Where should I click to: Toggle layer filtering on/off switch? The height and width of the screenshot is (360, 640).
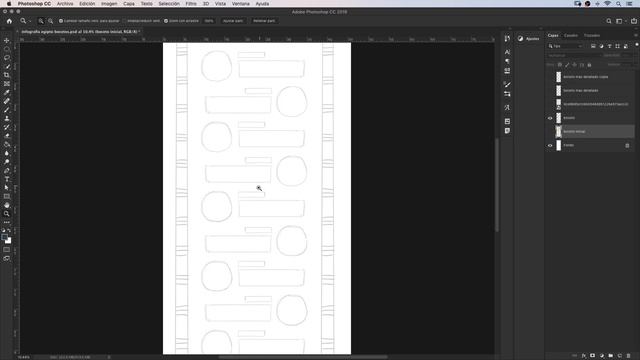(637, 45)
